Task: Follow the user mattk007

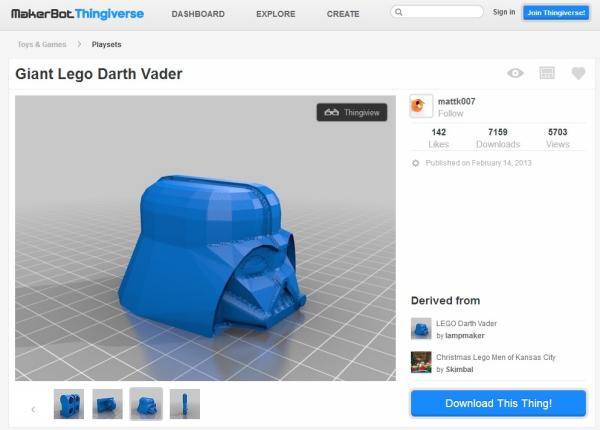Action: tap(450, 114)
